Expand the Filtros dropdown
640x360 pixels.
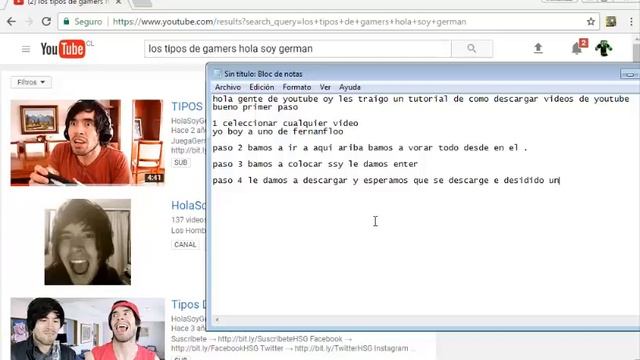coord(31,82)
